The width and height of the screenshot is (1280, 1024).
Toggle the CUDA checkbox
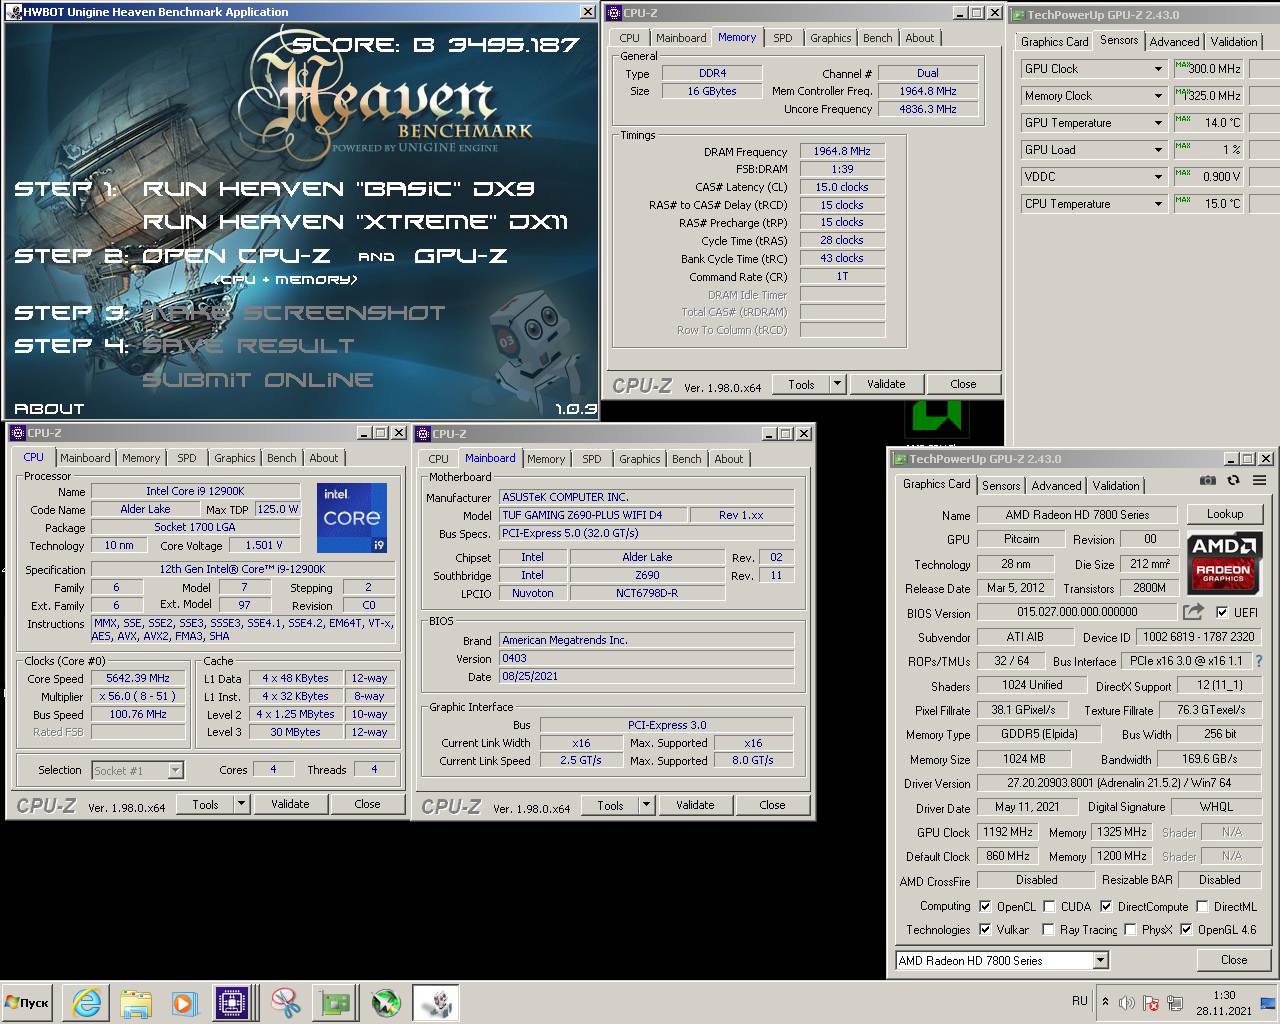[x=1049, y=906]
